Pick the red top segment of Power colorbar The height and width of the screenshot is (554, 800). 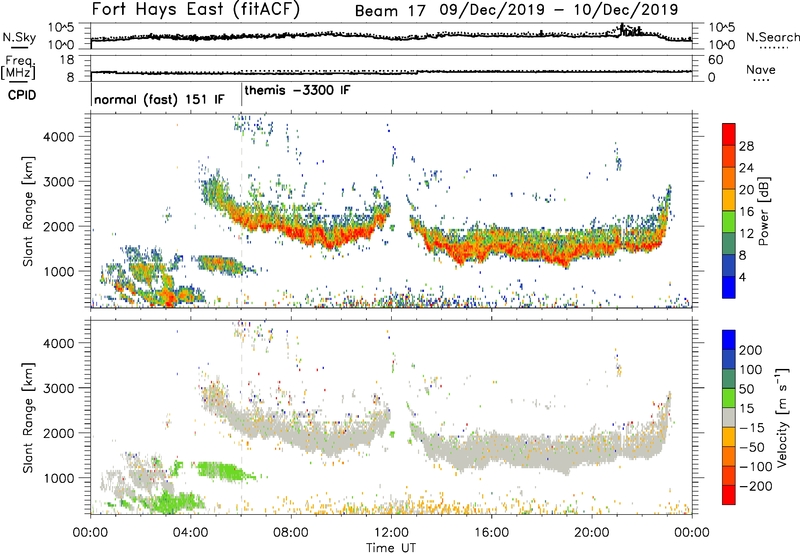(x=729, y=134)
